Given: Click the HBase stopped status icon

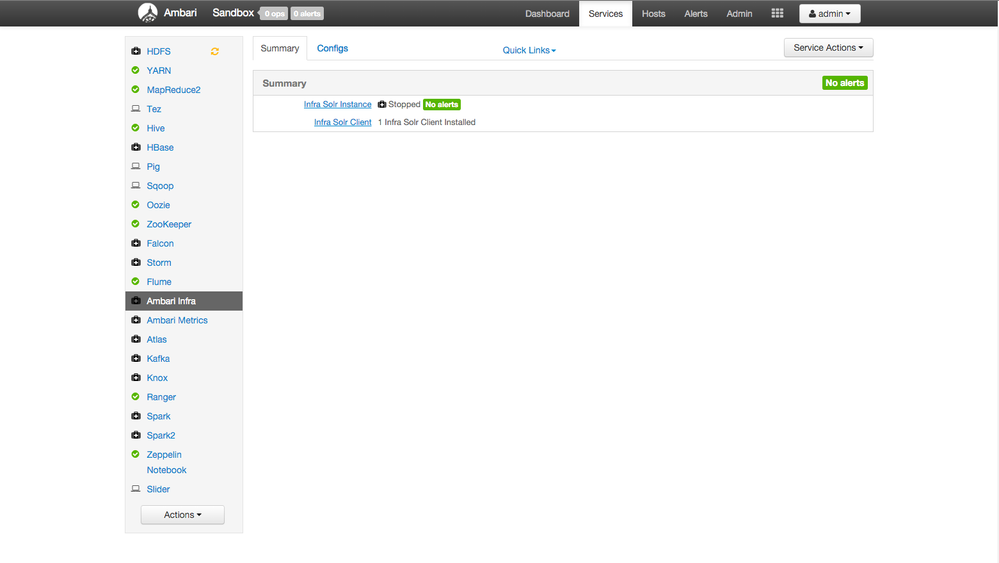Looking at the screenshot, I should [x=136, y=147].
